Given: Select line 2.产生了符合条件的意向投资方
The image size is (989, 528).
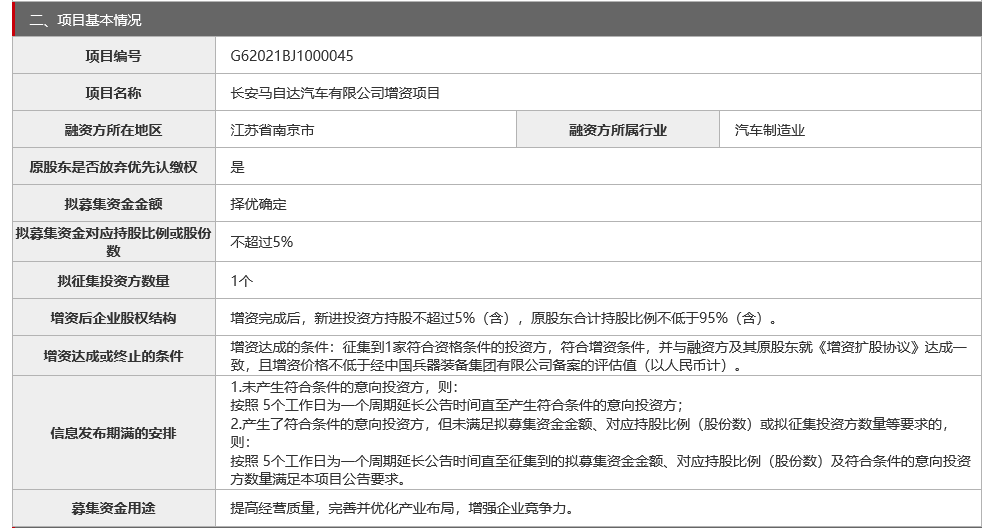Looking at the screenshot, I should pos(590,424).
